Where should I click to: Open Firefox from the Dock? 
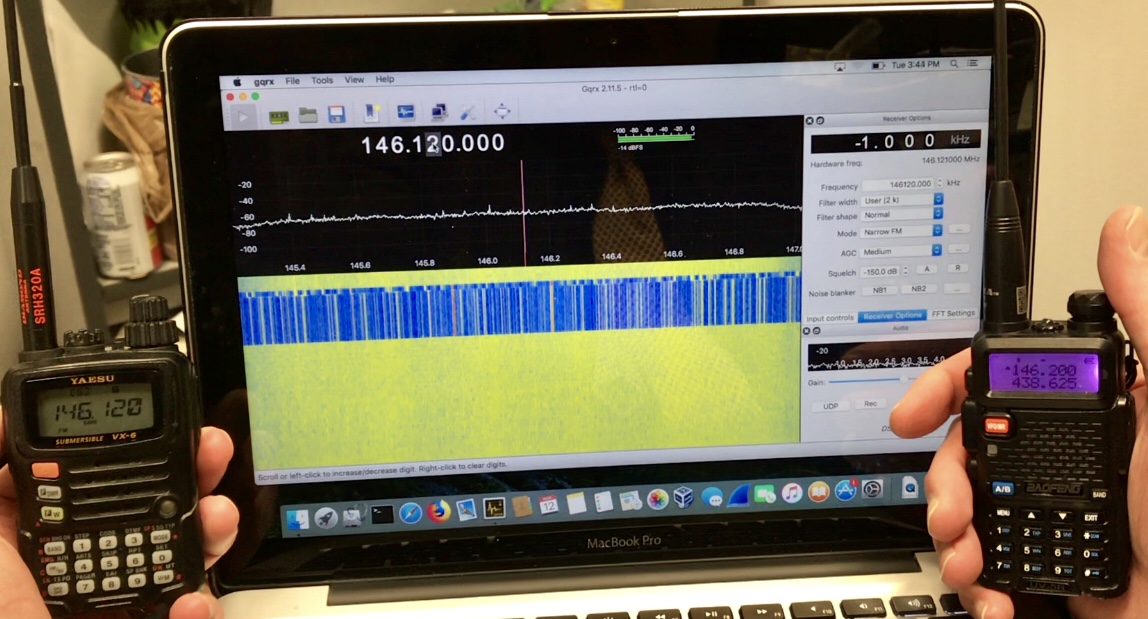(x=439, y=511)
